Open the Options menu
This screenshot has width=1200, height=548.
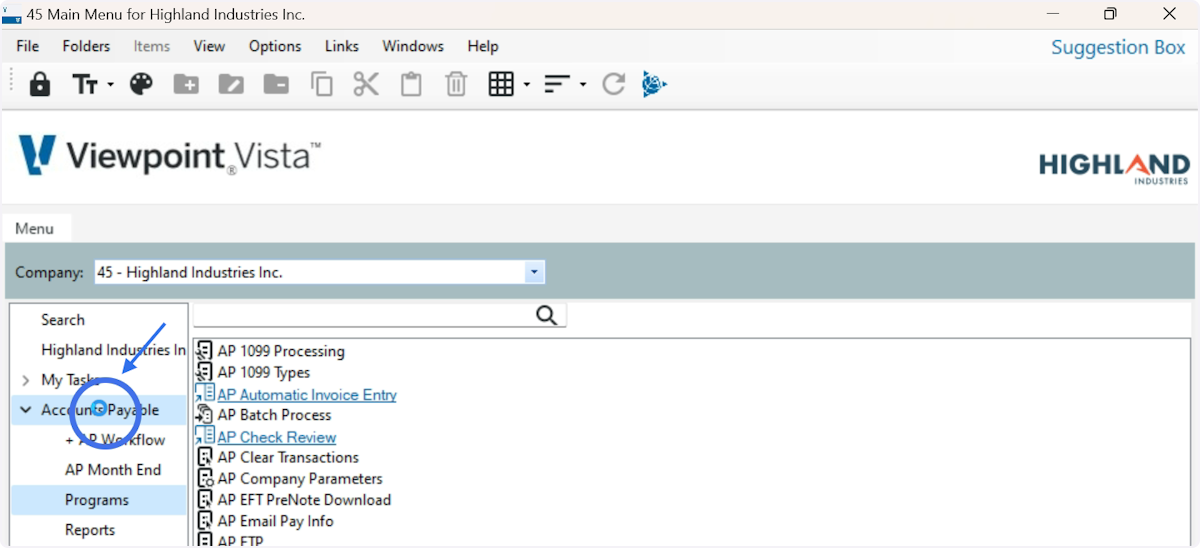(275, 46)
